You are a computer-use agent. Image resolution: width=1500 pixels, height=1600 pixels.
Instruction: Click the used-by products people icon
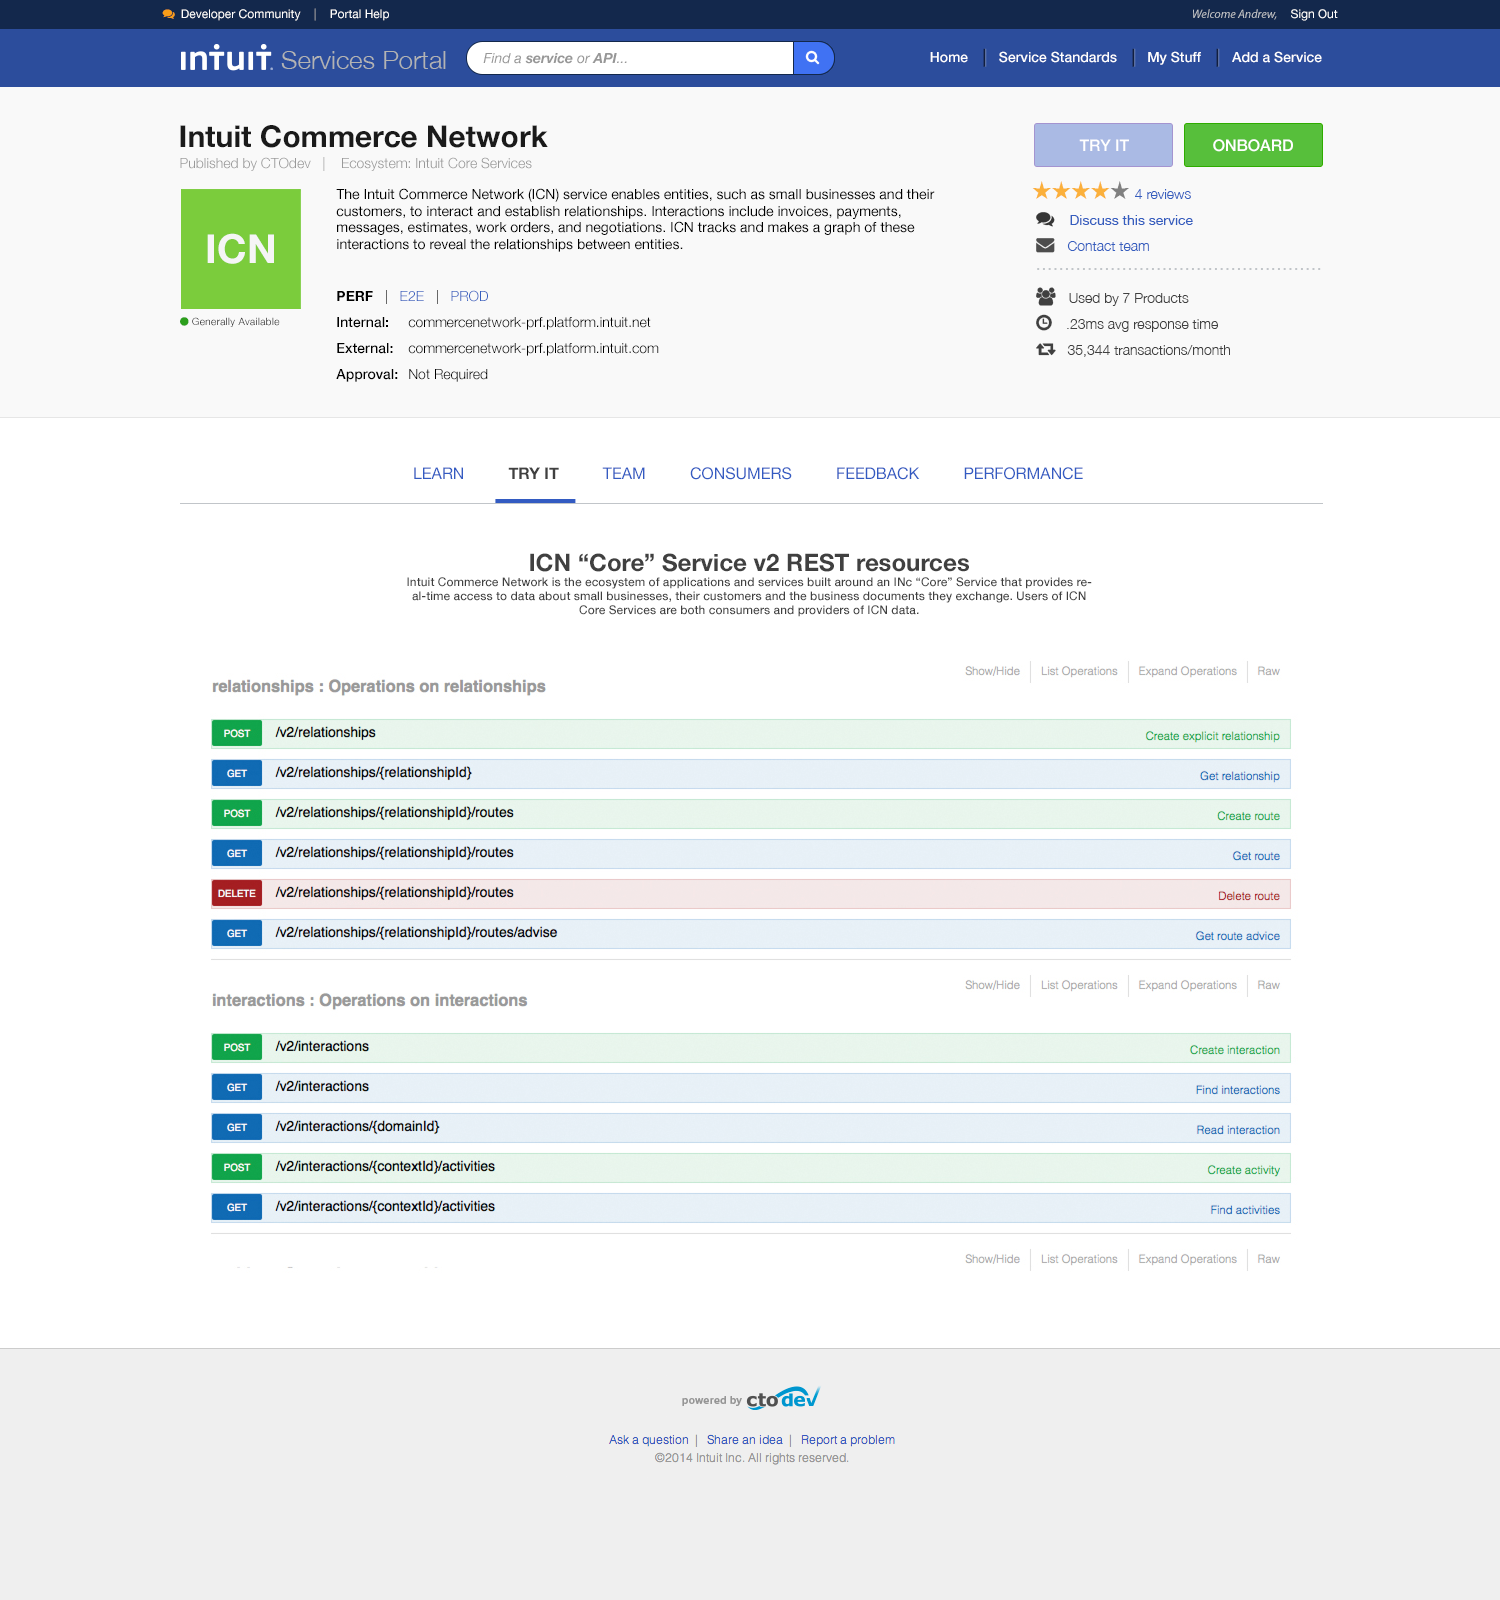[1046, 297]
